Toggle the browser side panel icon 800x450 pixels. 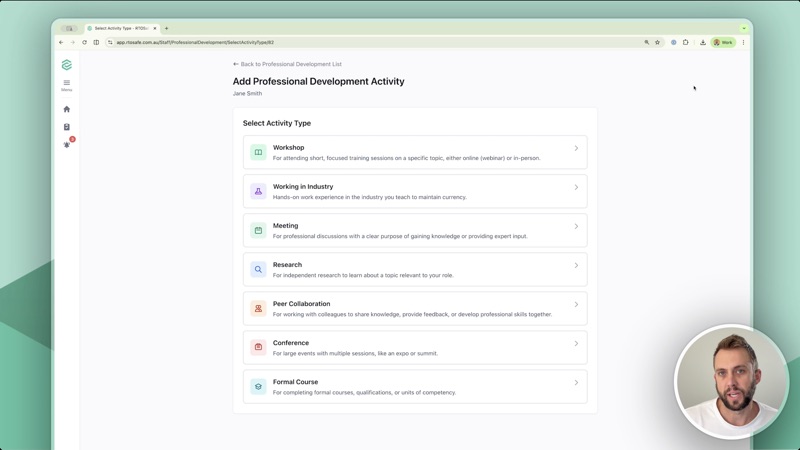point(96,42)
